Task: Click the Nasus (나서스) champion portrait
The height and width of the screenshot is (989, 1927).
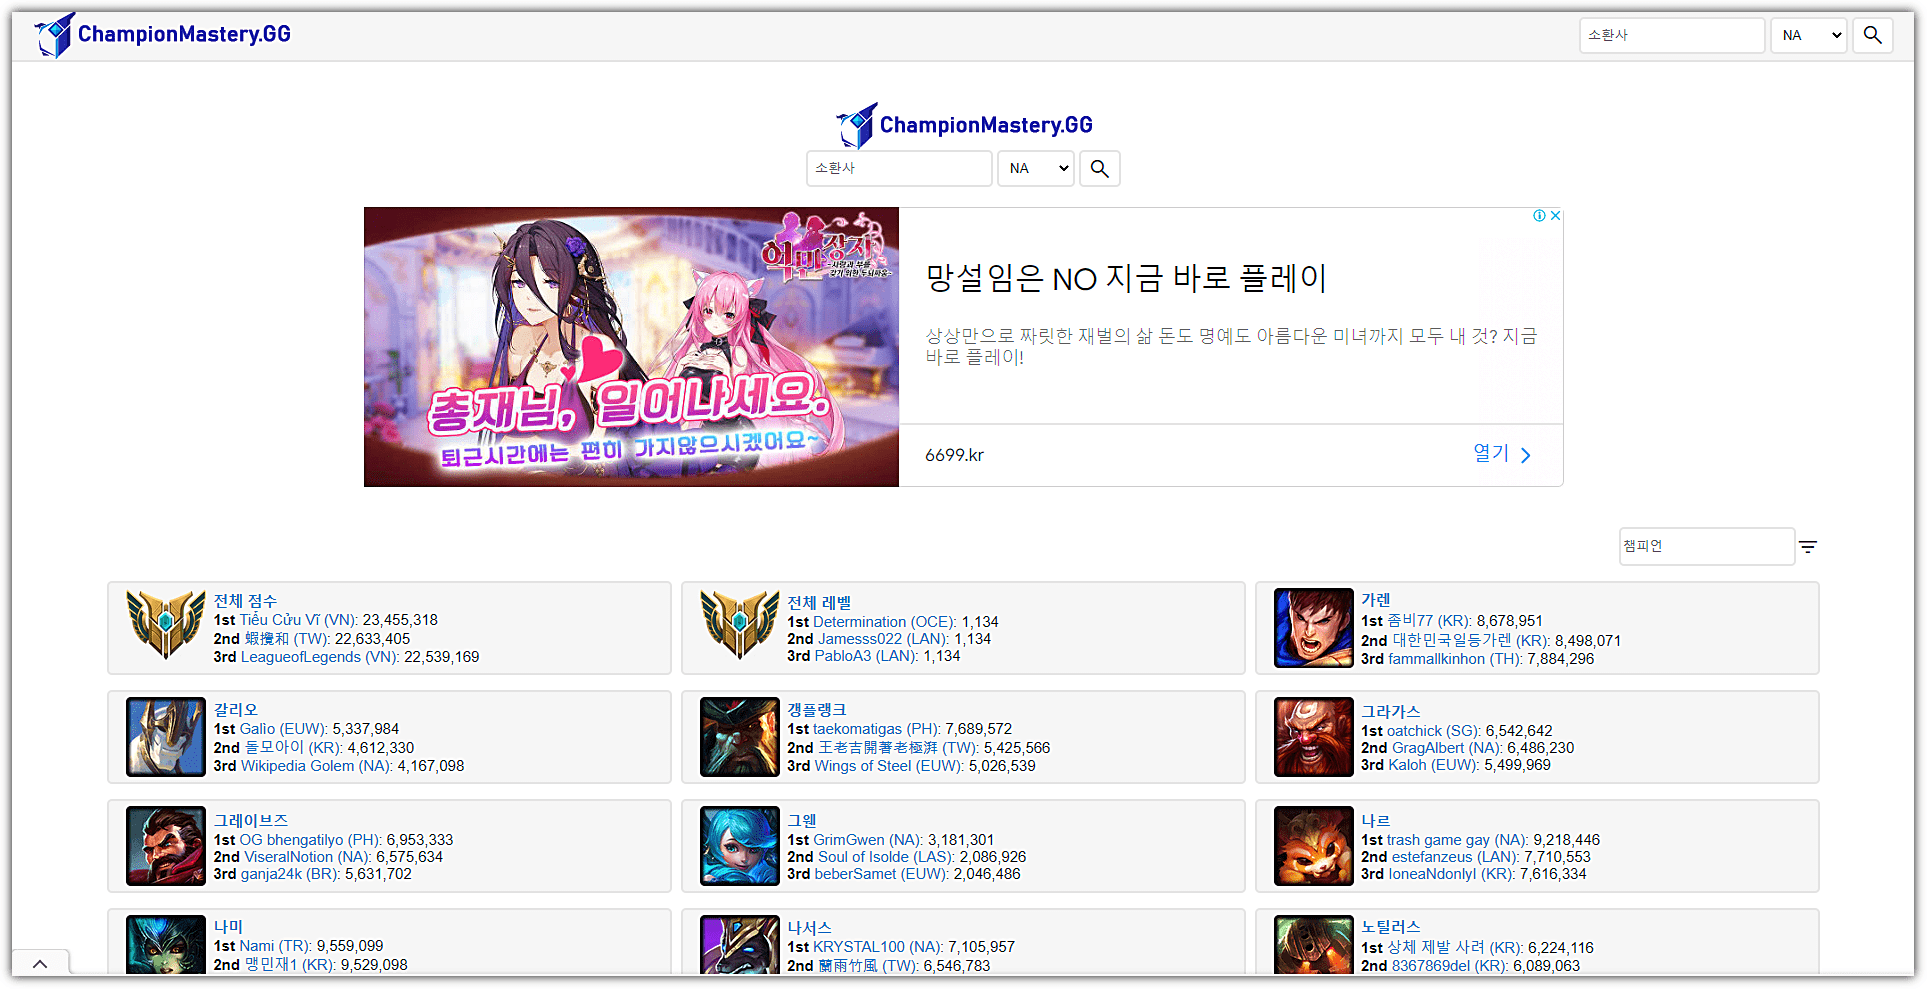Action: (740, 945)
